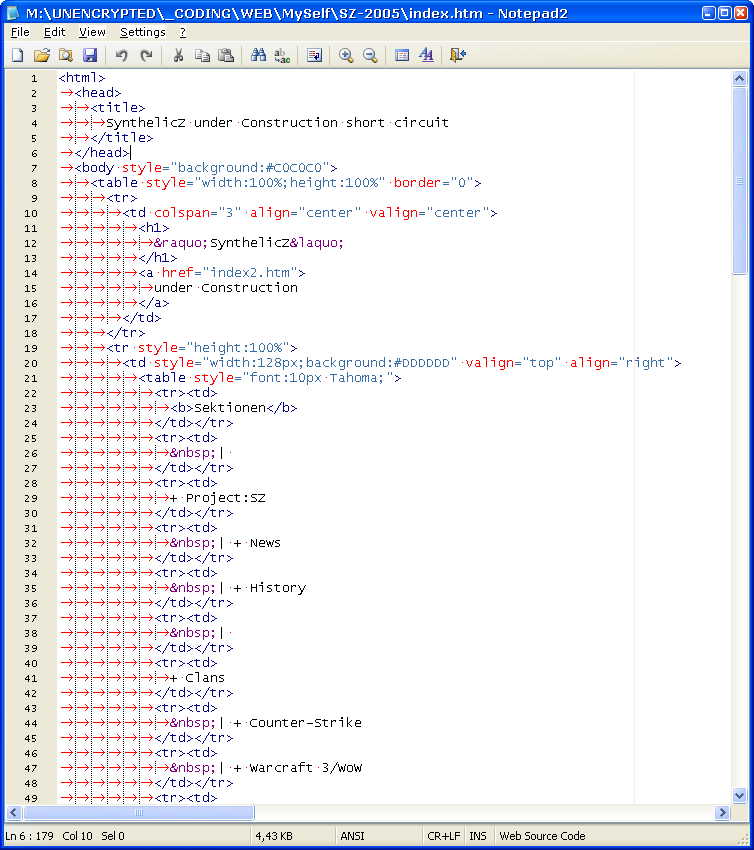Image resolution: width=754 pixels, height=850 pixels.
Task: Open the Edit menu
Action: 54,33
